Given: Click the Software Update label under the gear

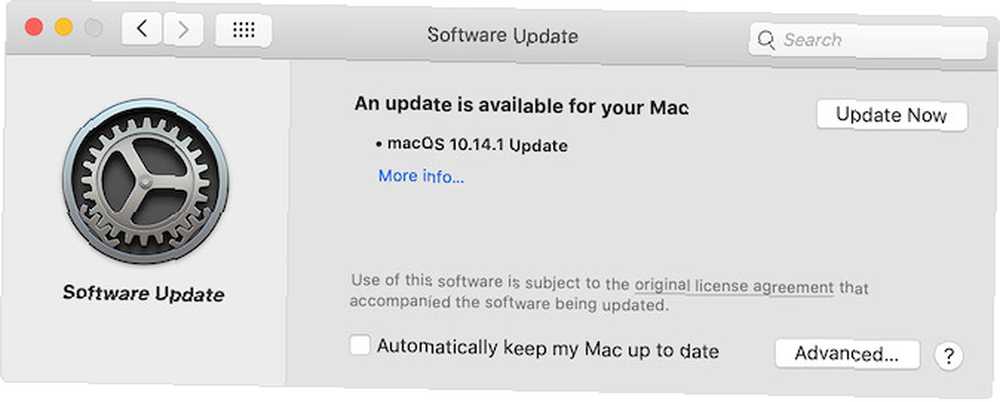Looking at the screenshot, I should (x=143, y=294).
